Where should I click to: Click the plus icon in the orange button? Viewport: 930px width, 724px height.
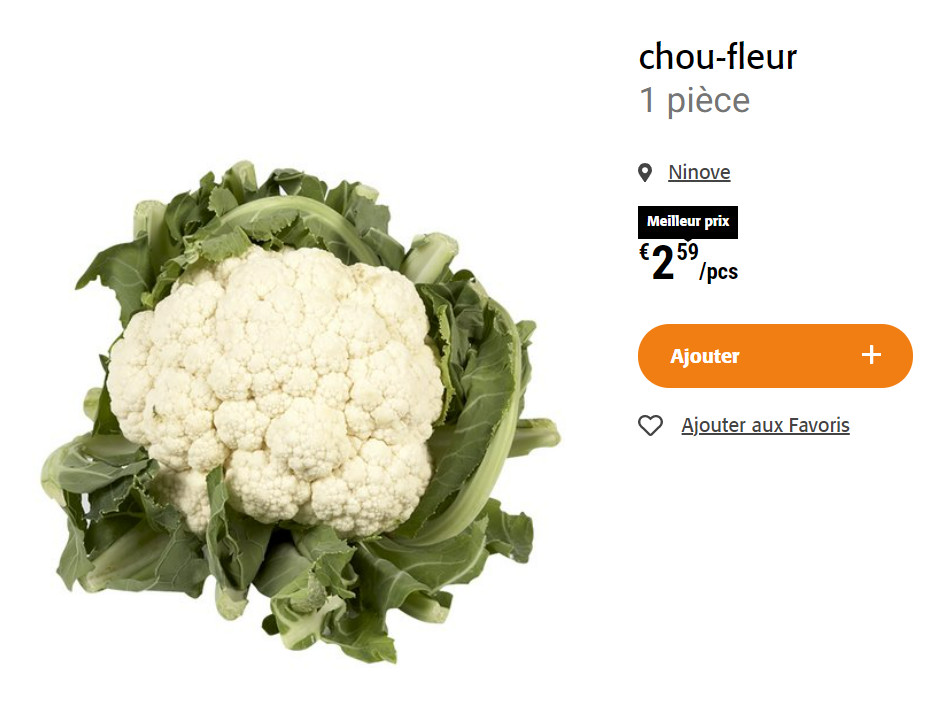[x=871, y=355]
